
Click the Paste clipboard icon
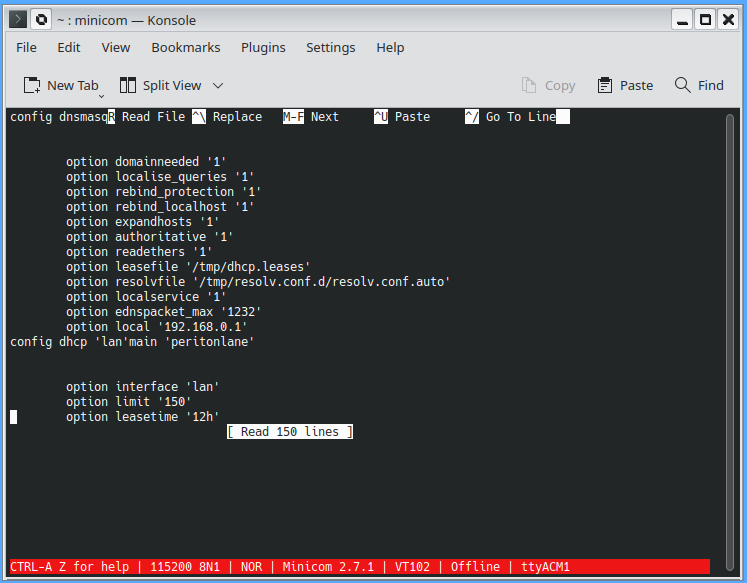605,86
